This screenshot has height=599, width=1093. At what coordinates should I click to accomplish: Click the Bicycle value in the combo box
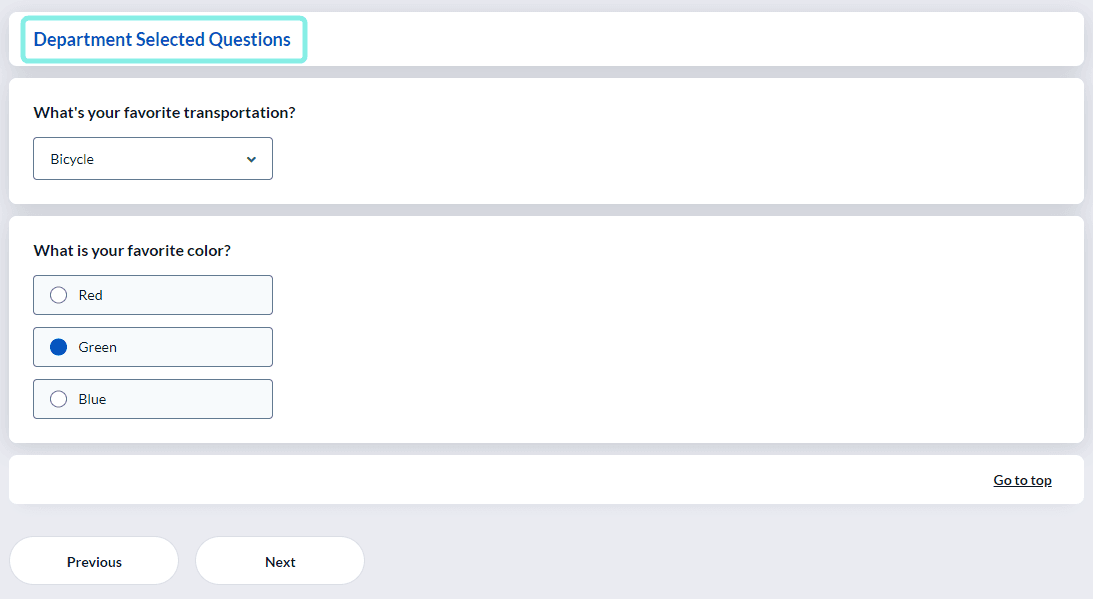pos(72,159)
